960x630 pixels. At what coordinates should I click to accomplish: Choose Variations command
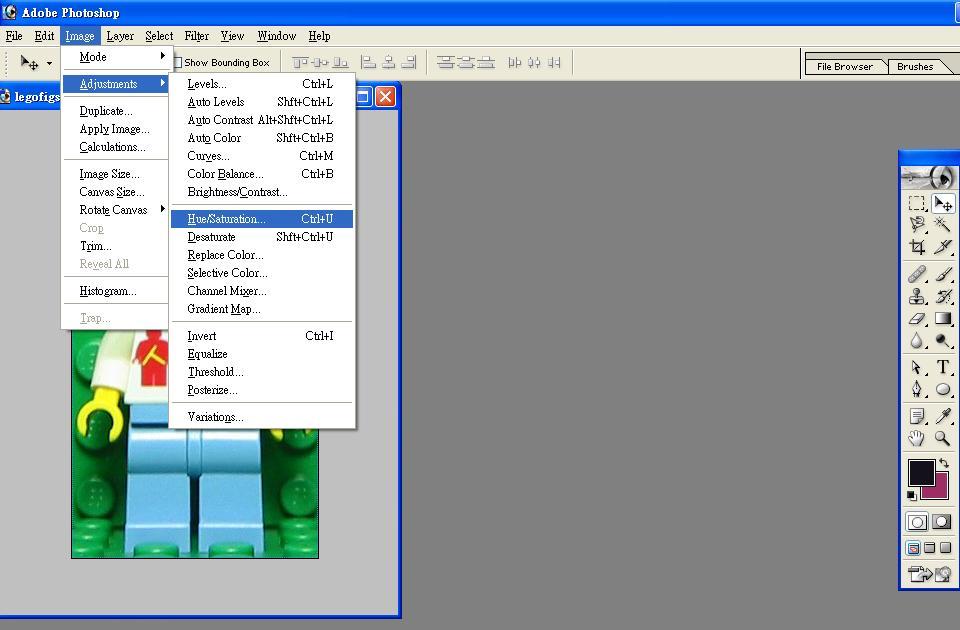pyautogui.click(x=262, y=417)
